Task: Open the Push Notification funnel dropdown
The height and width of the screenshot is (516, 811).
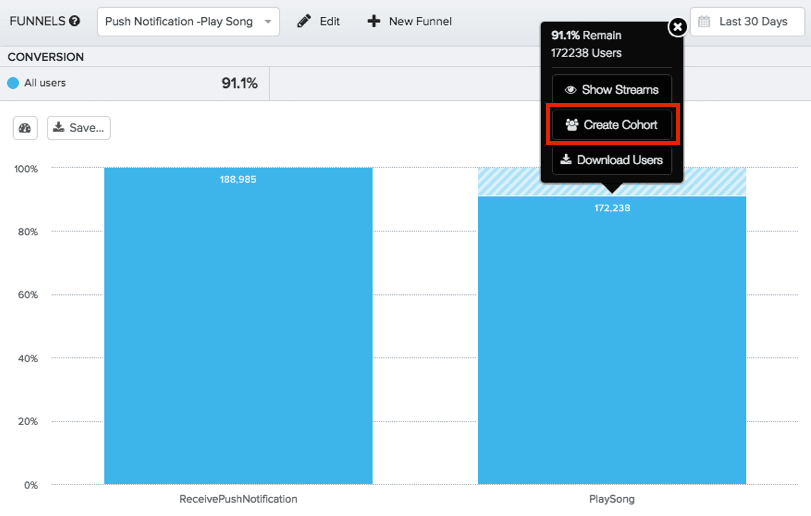Action: pos(188,21)
